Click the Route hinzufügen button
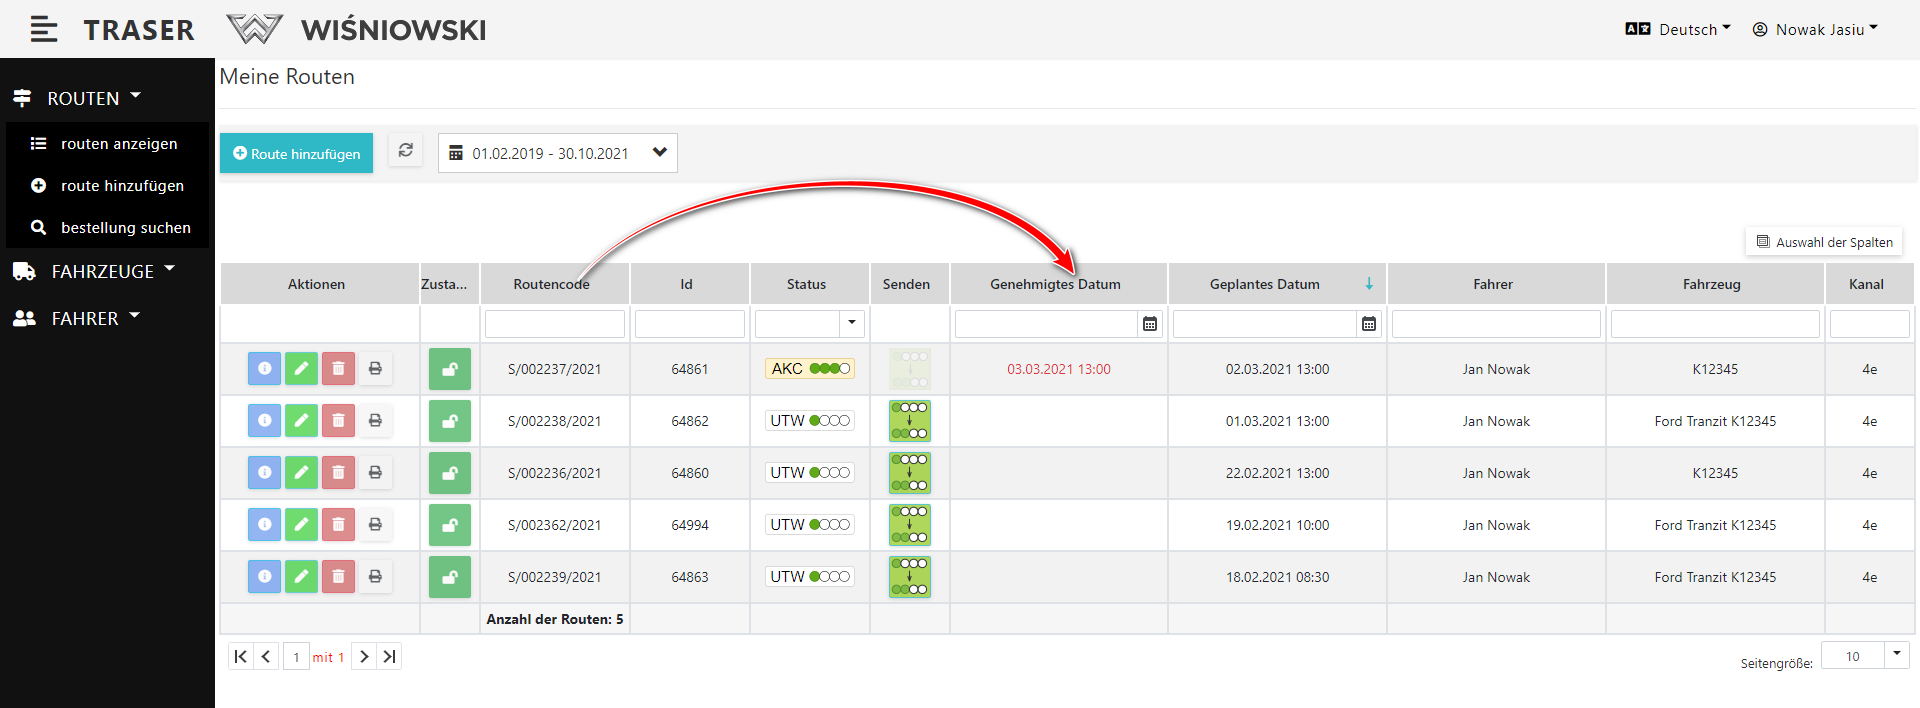1920x708 pixels. [296, 153]
